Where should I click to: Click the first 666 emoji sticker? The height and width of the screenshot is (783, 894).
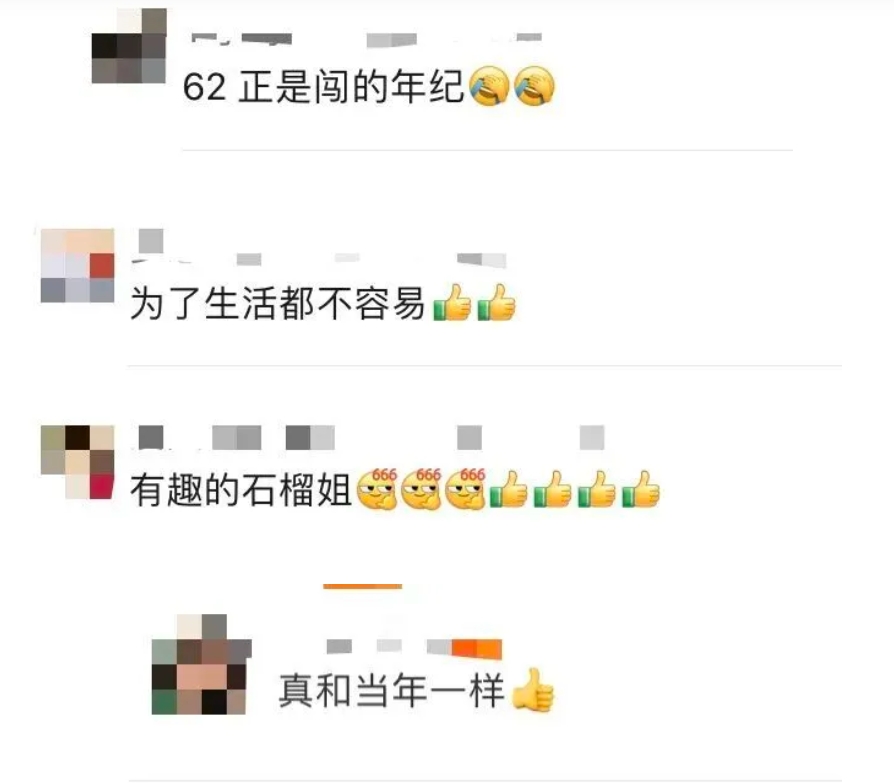click(x=377, y=489)
